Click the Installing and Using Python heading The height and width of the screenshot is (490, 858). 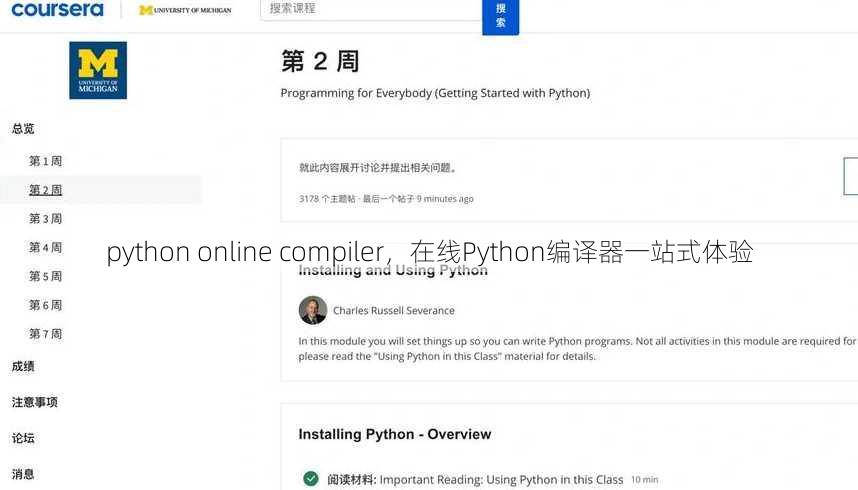click(393, 270)
